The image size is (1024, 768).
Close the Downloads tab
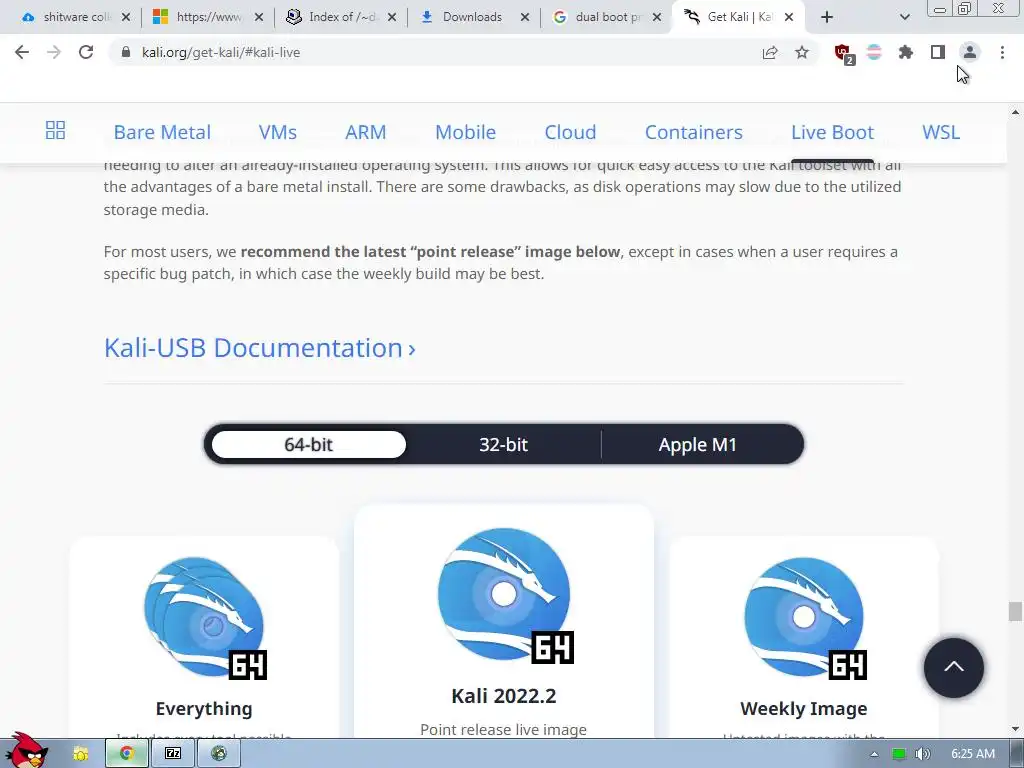click(525, 17)
